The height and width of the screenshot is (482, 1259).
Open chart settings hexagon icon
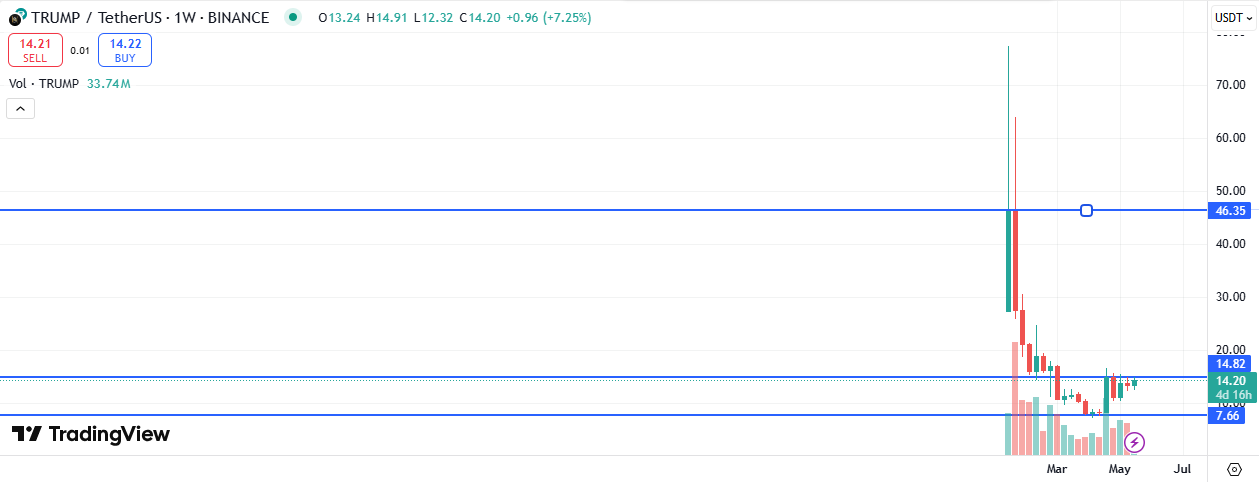pos(1234,469)
